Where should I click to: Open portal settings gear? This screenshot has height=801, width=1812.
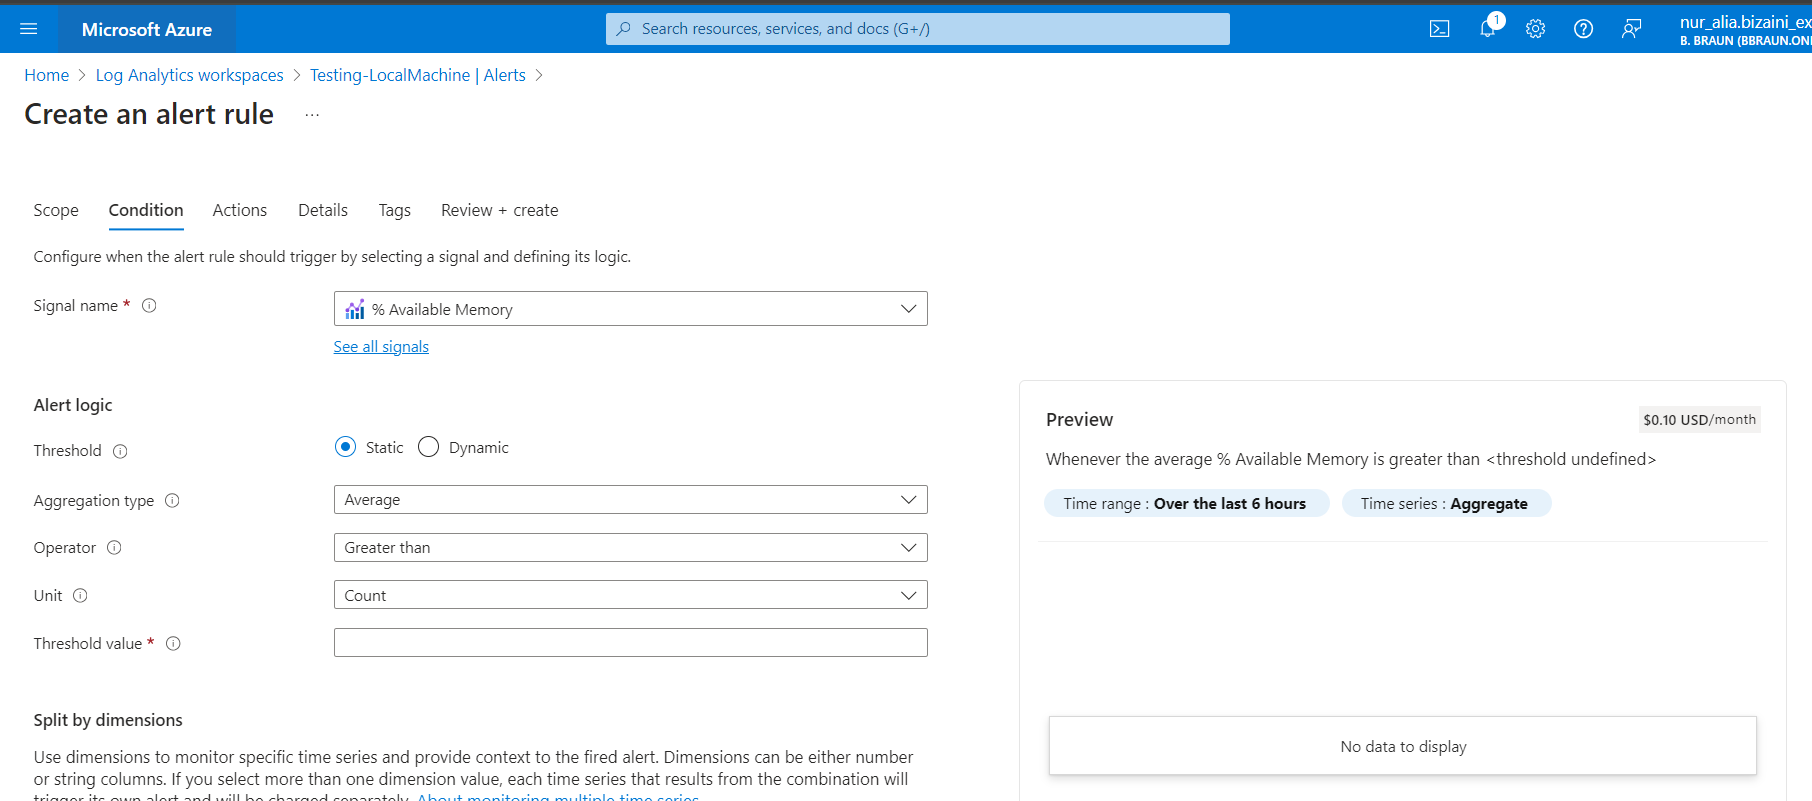pos(1535,29)
